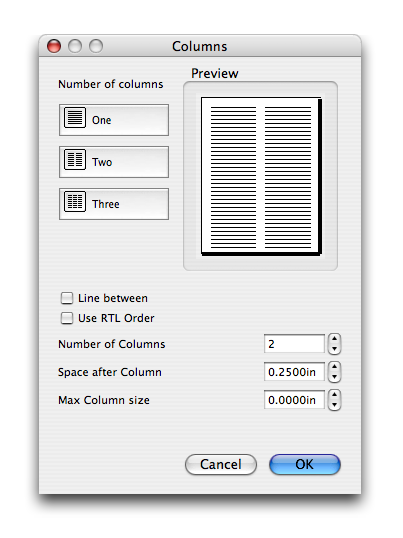
Task: Select the One column layout icon
Action: click(75, 118)
